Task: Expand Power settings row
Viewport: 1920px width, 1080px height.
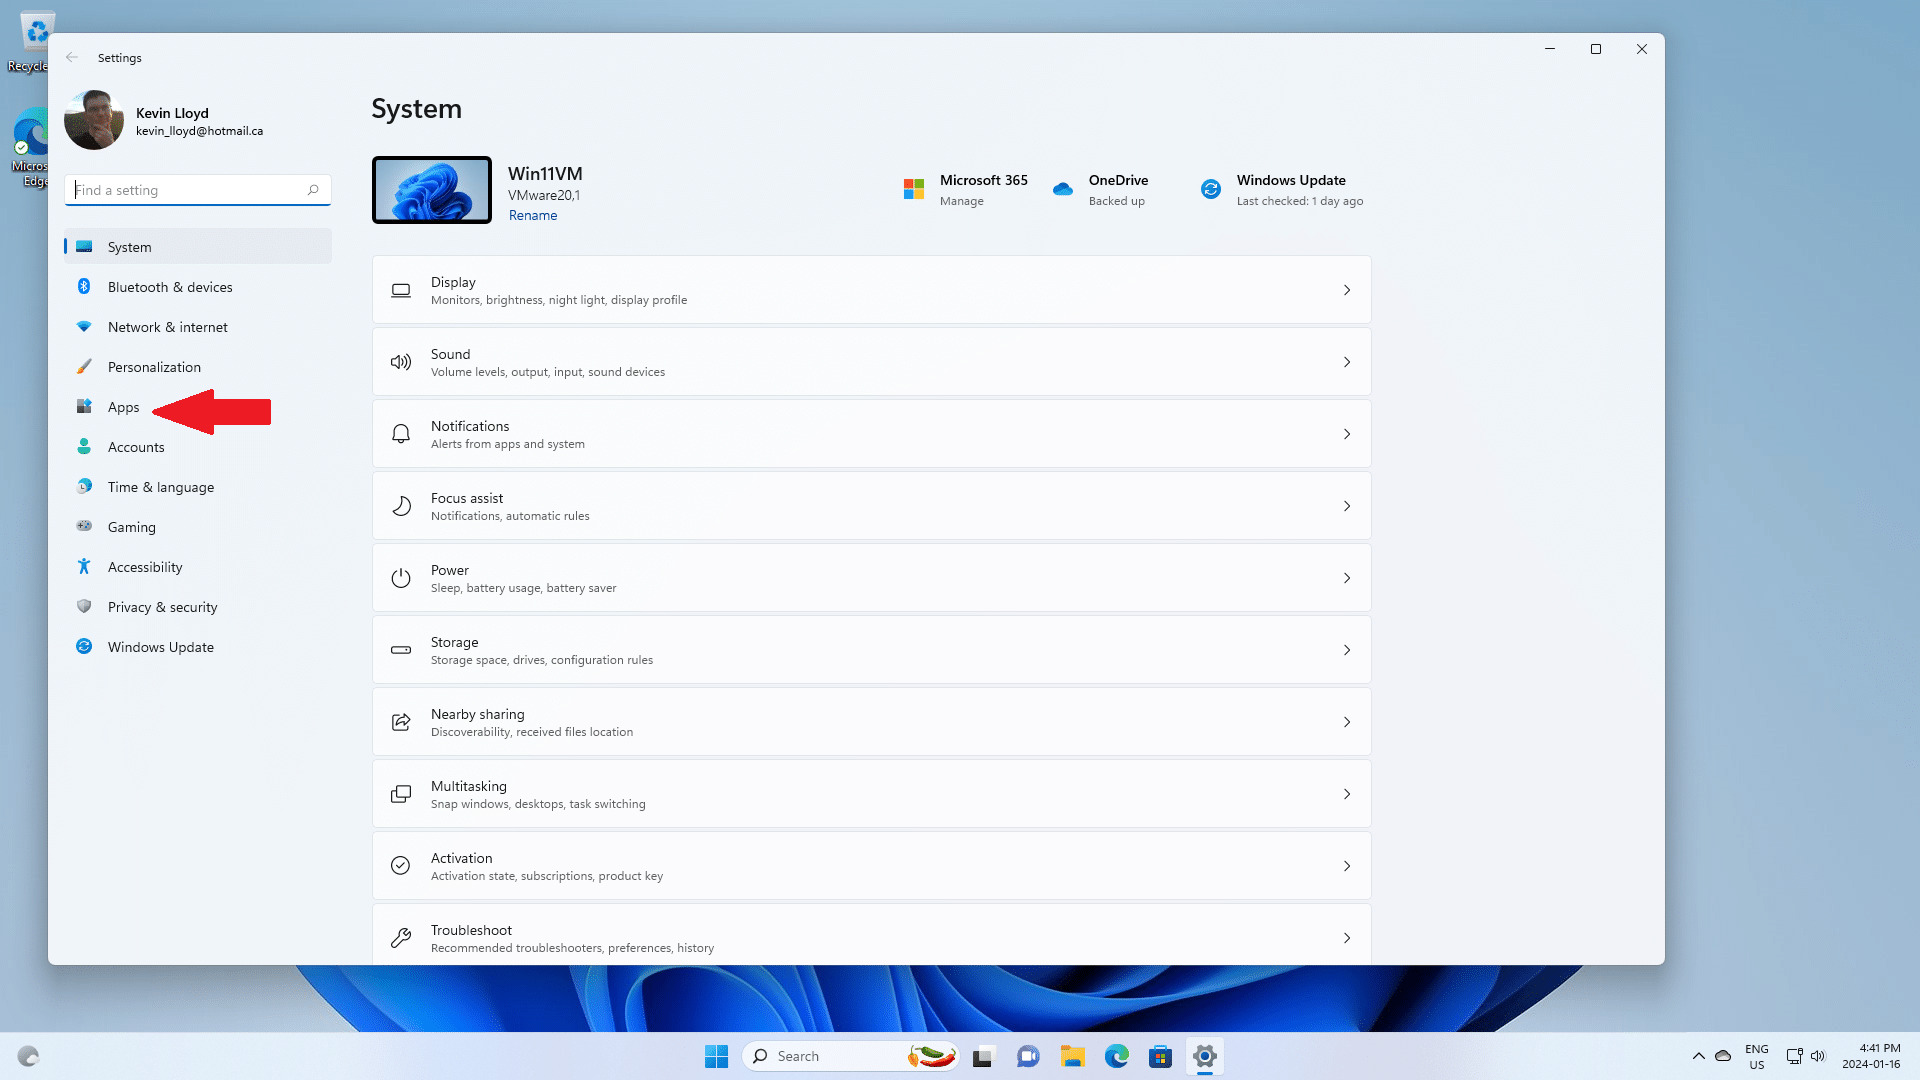Action: click(x=870, y=578)
